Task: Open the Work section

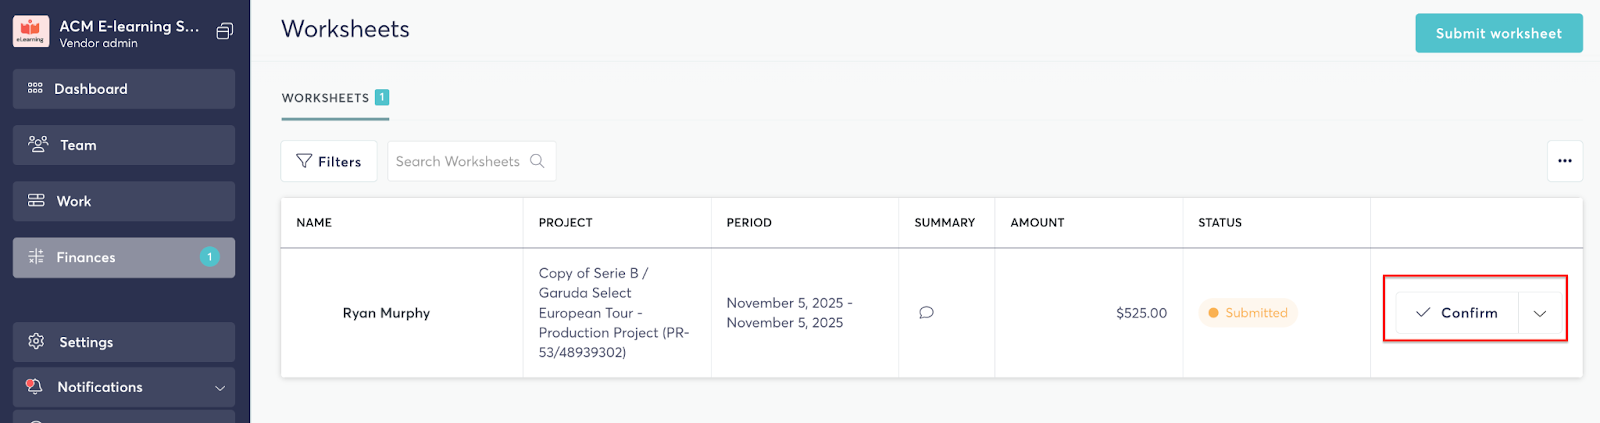Action: [x=124, y=201]
